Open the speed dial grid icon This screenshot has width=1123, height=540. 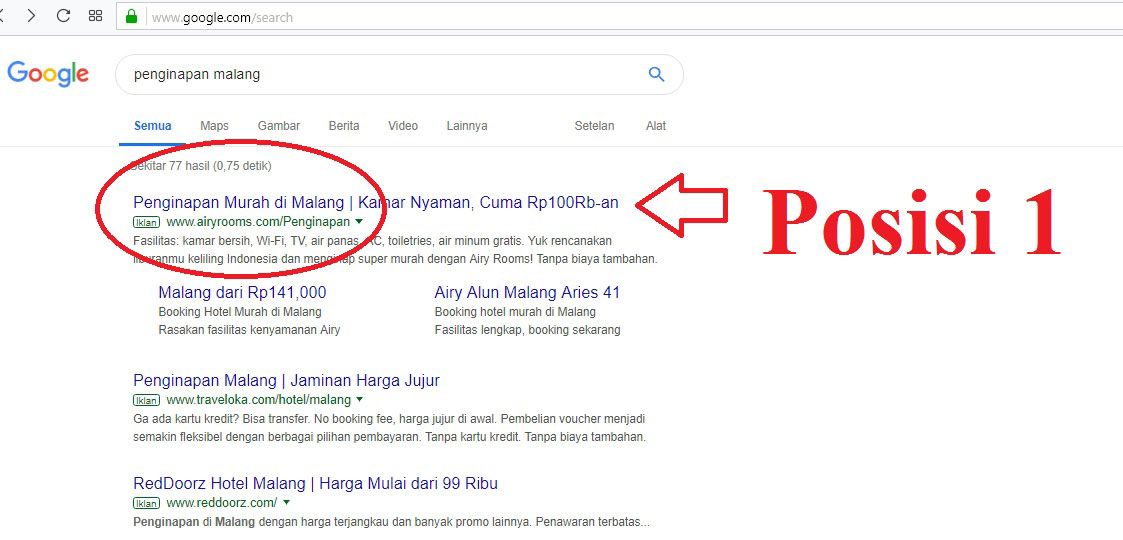pos(95,16)
